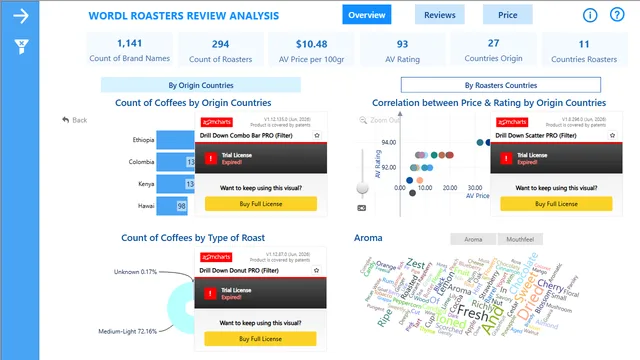Open the info circle icon
The width and height of the screenshot is (640, 360).
tap(590, 16)
